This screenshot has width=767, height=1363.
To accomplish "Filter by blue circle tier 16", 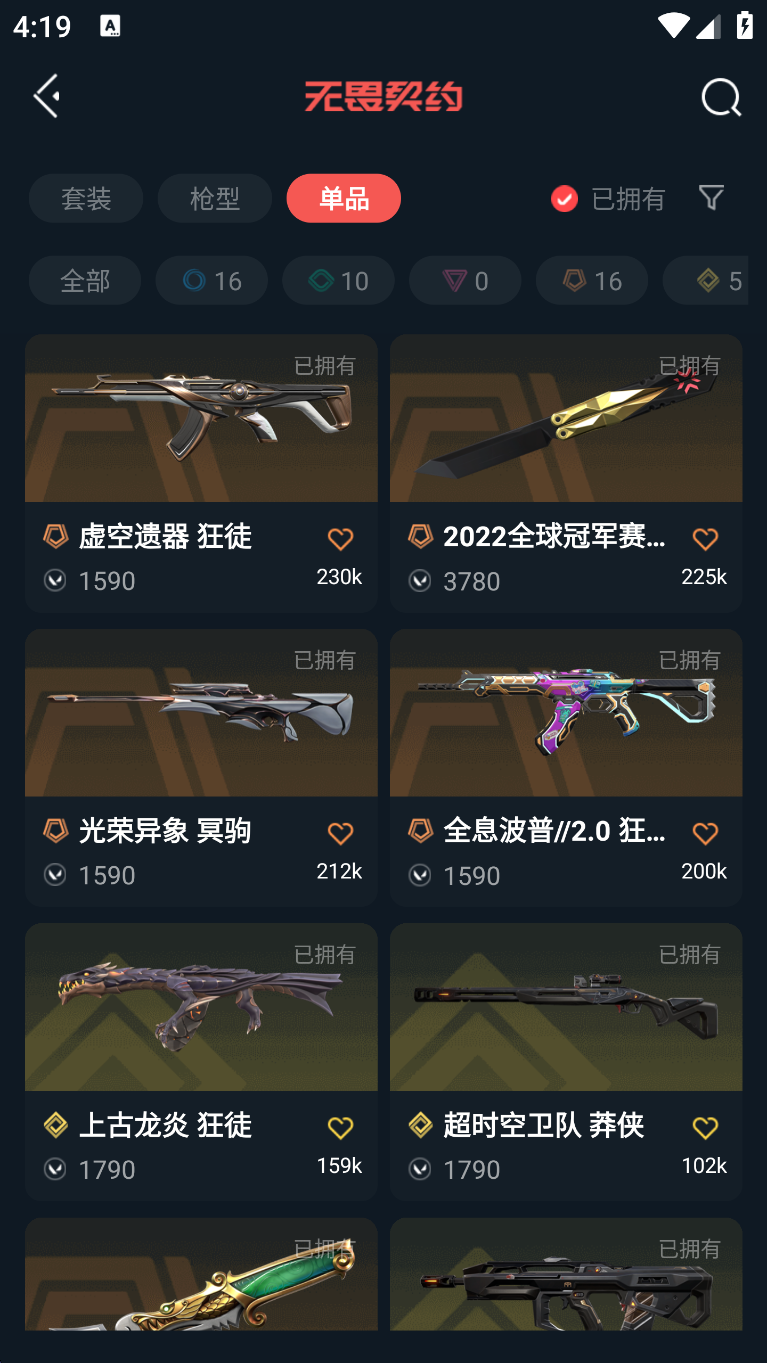I will pyautogui.click(x=212, y=280).
